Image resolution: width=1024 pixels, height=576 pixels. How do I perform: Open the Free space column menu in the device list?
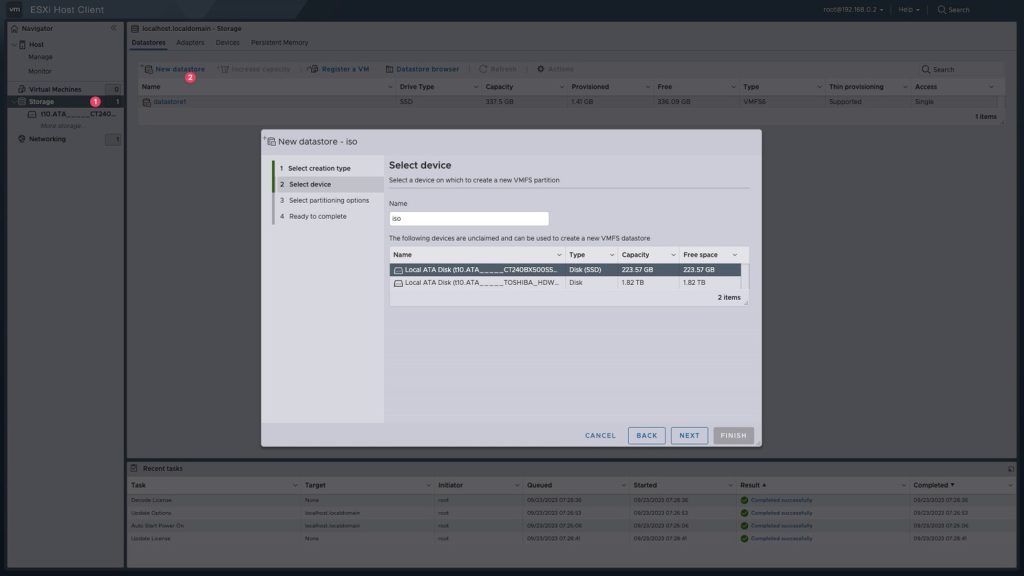(735, 255)
